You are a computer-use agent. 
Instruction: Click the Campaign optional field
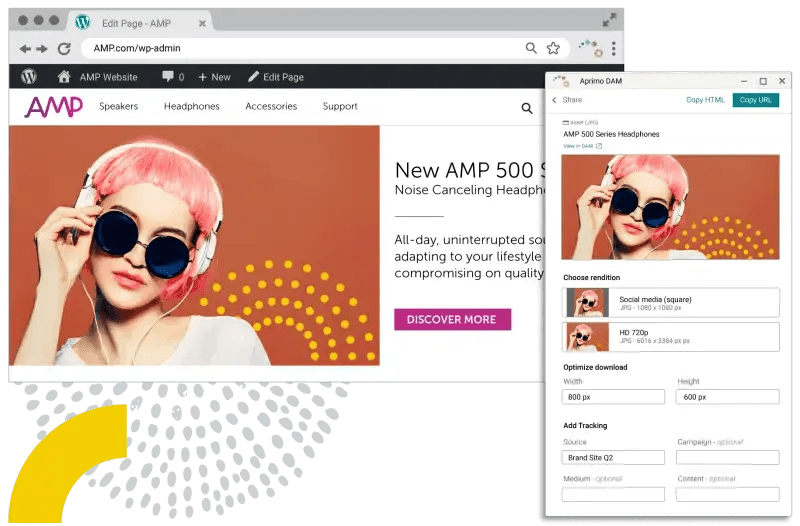coord(728,458)
